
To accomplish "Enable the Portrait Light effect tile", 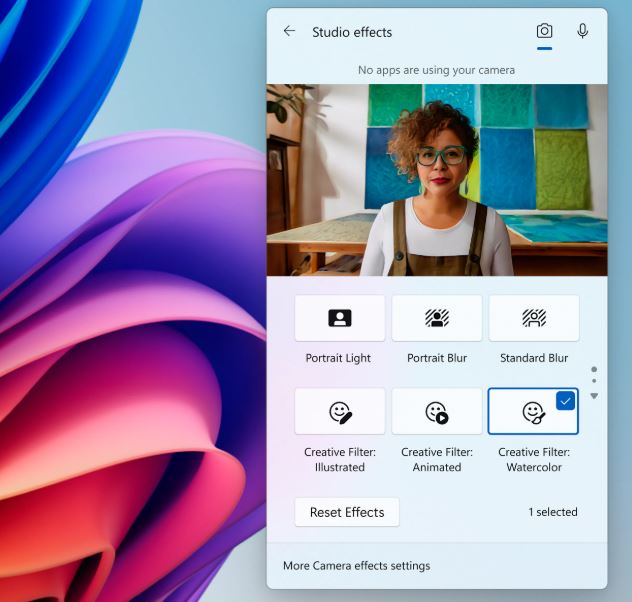I will pyautogui.click(x=340, y=318).
